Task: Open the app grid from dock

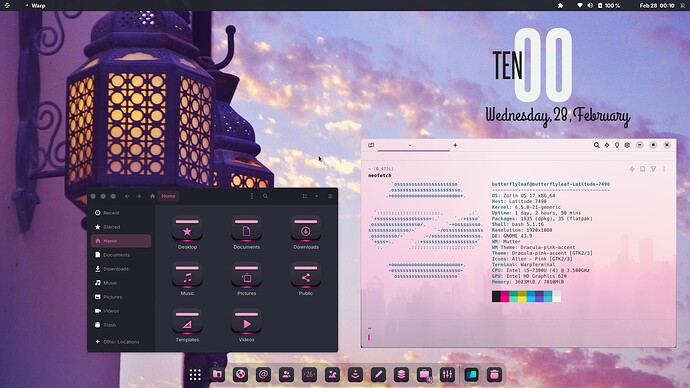Action: [x=195, y=375]
